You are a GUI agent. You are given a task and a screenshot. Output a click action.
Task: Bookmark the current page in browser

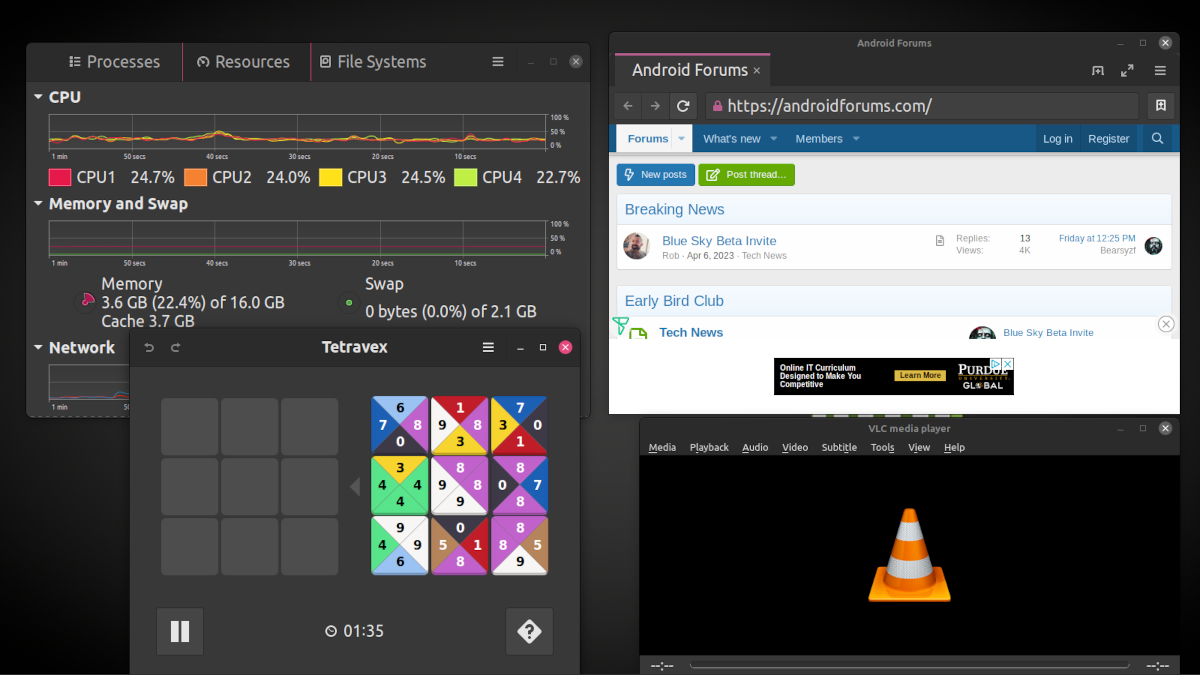tap(1160, 106)
